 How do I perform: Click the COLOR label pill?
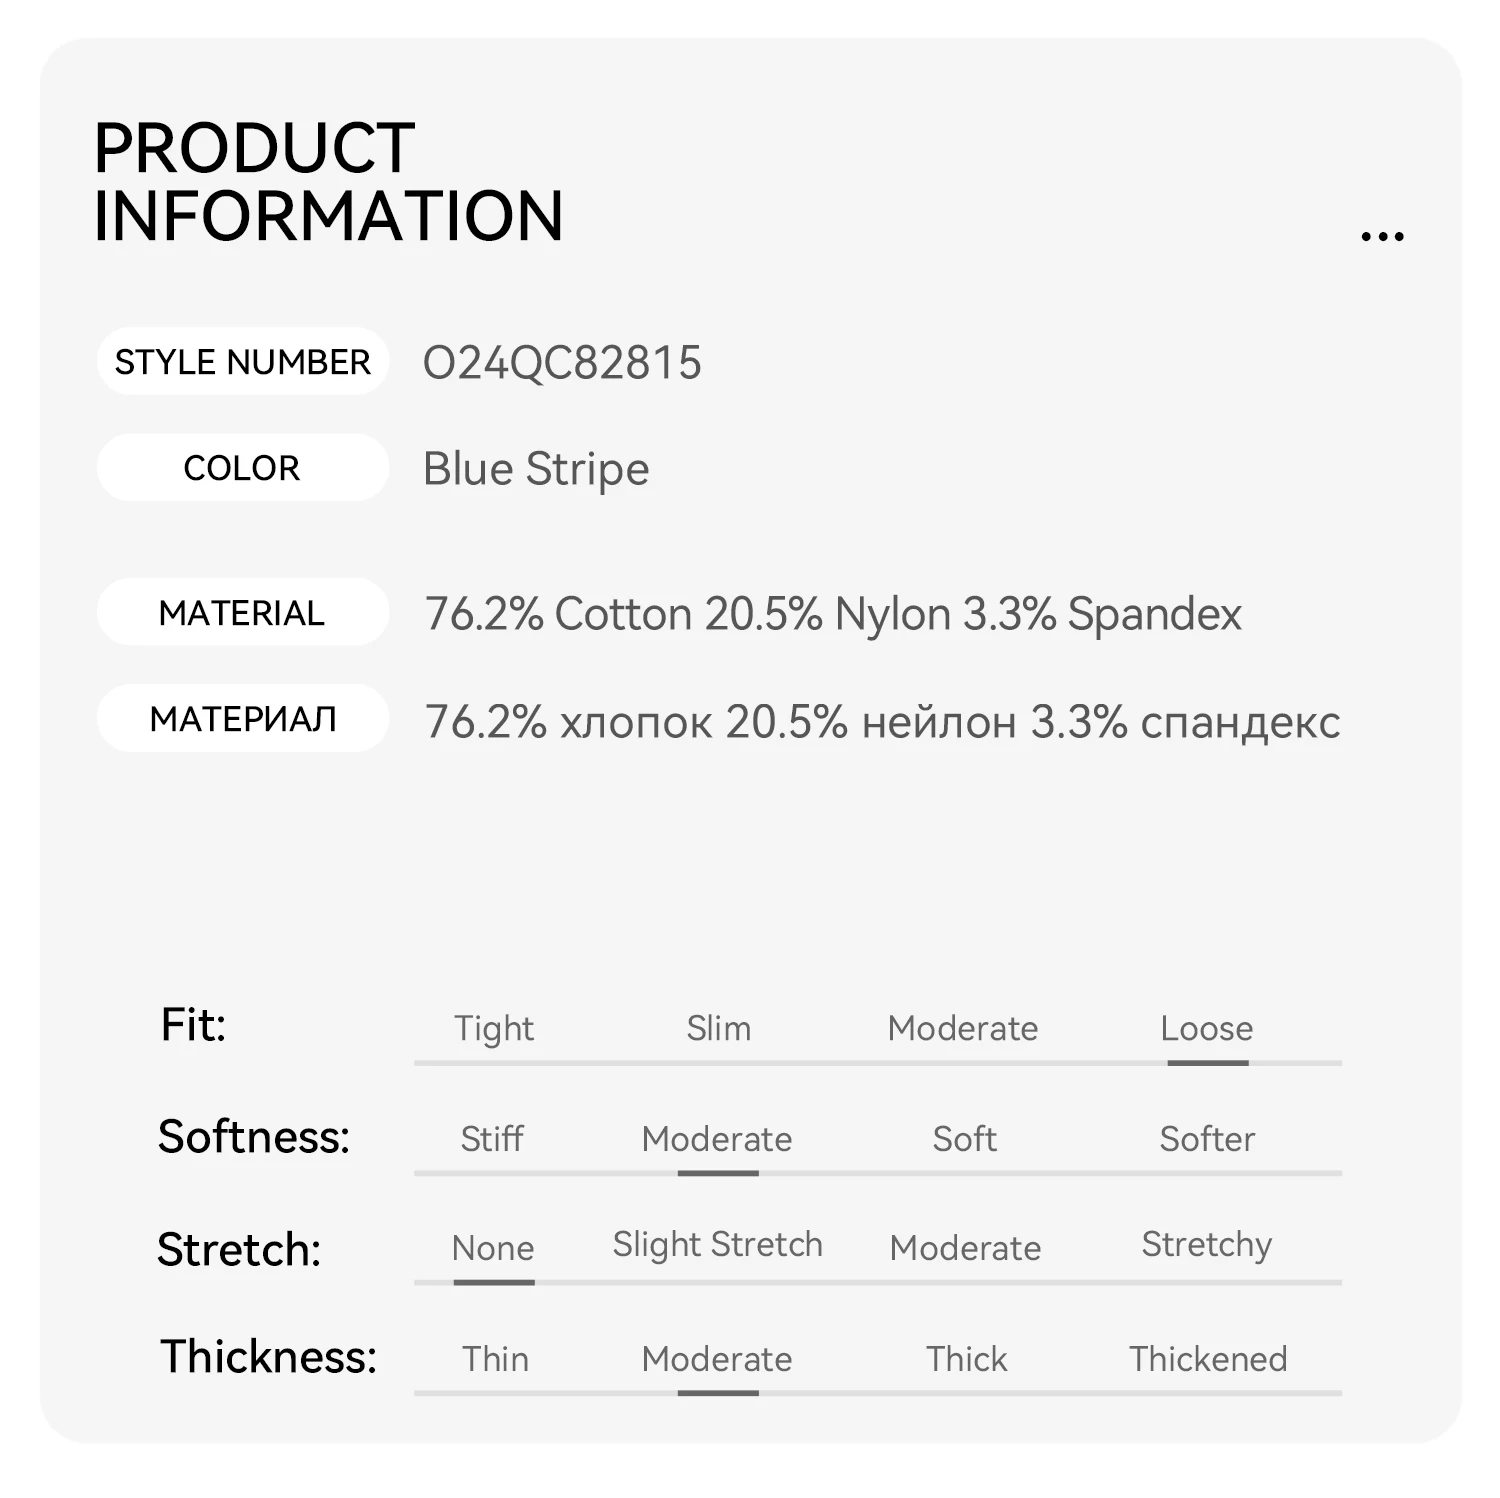(x=243, y=467)
